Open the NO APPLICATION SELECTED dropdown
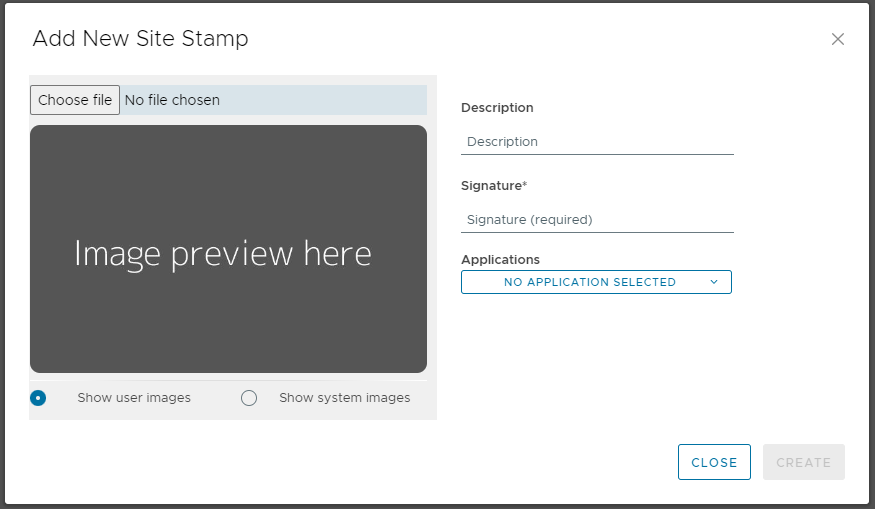875x509 pixels. [590, 282]
